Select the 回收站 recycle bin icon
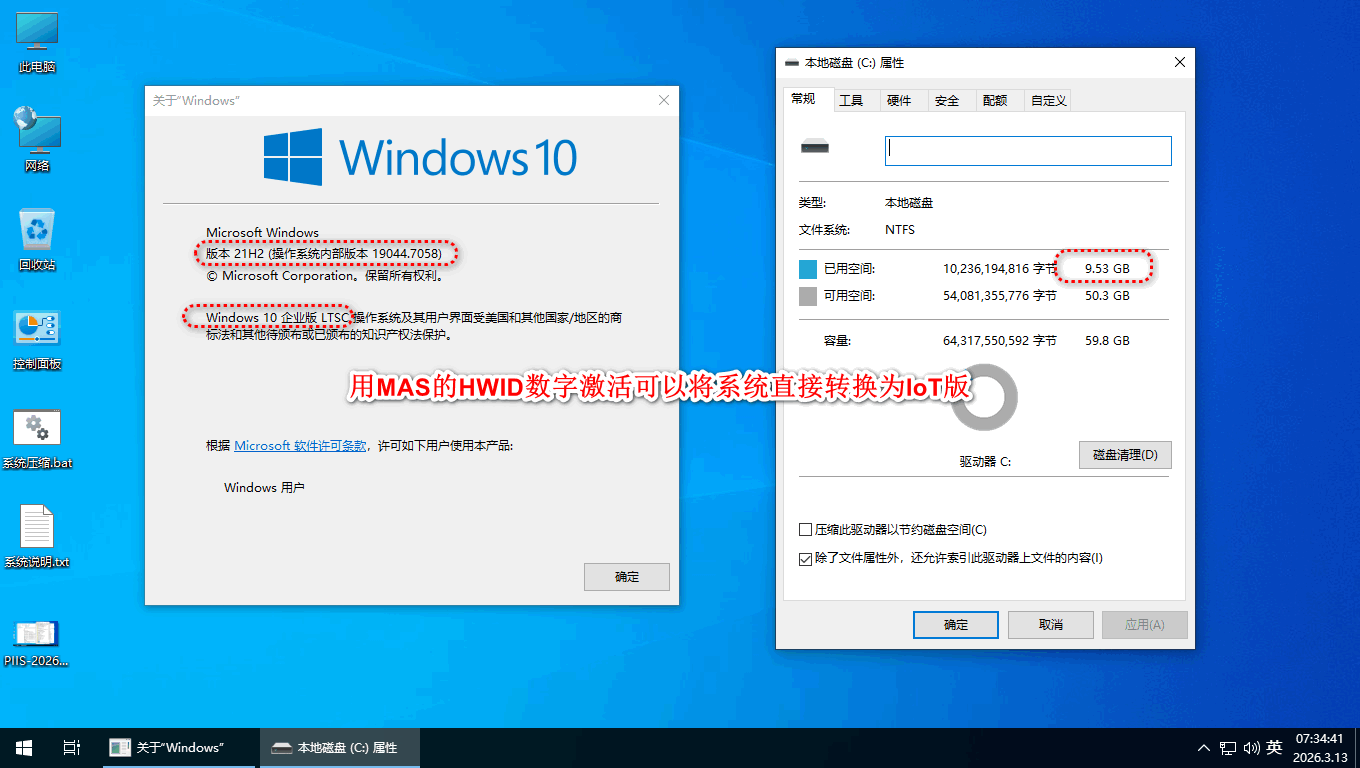This screenshot has width=1360, height=768. coord(37,240)
